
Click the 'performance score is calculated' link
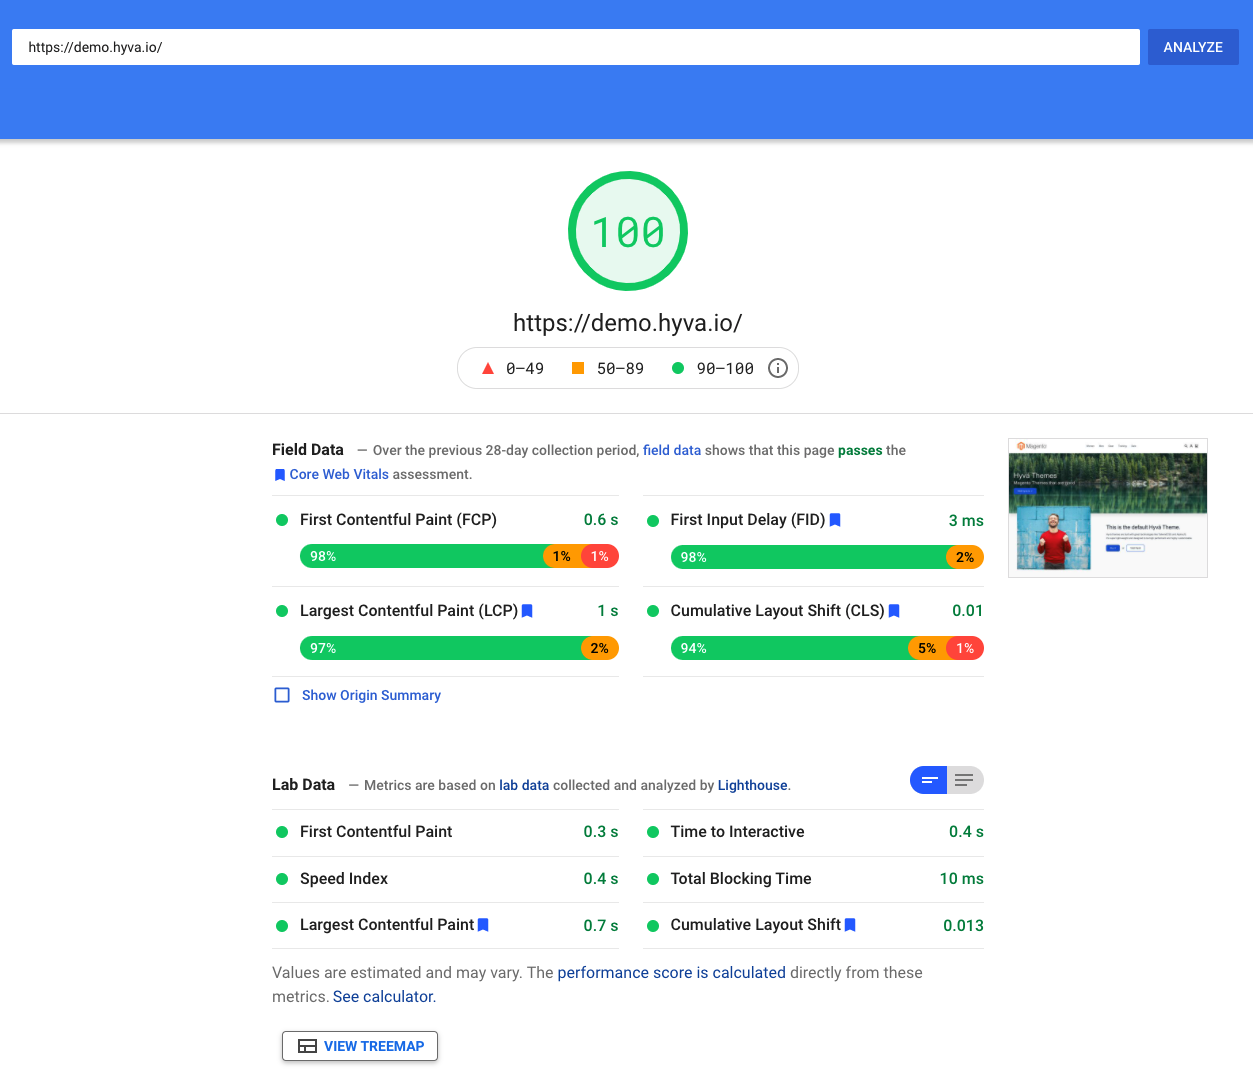671,972
